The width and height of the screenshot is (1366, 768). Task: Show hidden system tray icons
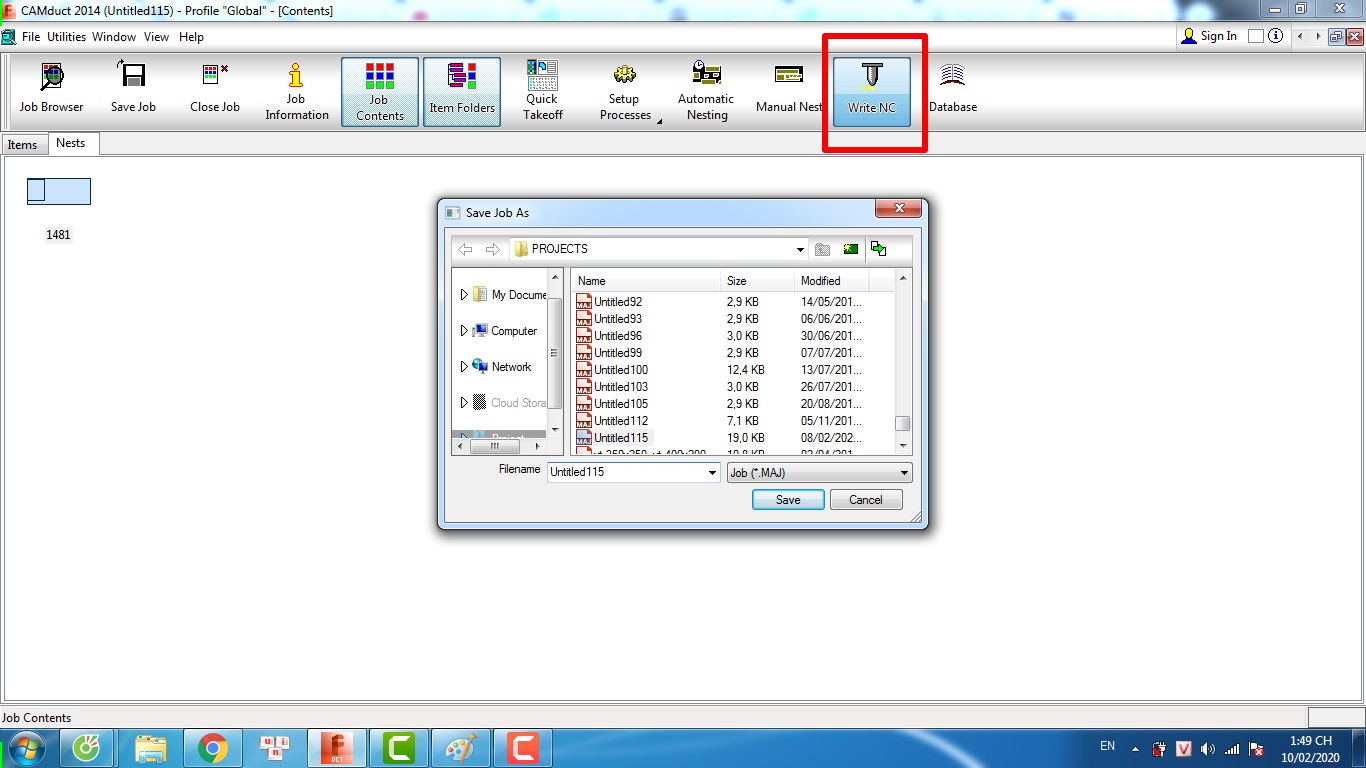[1135, 748]
